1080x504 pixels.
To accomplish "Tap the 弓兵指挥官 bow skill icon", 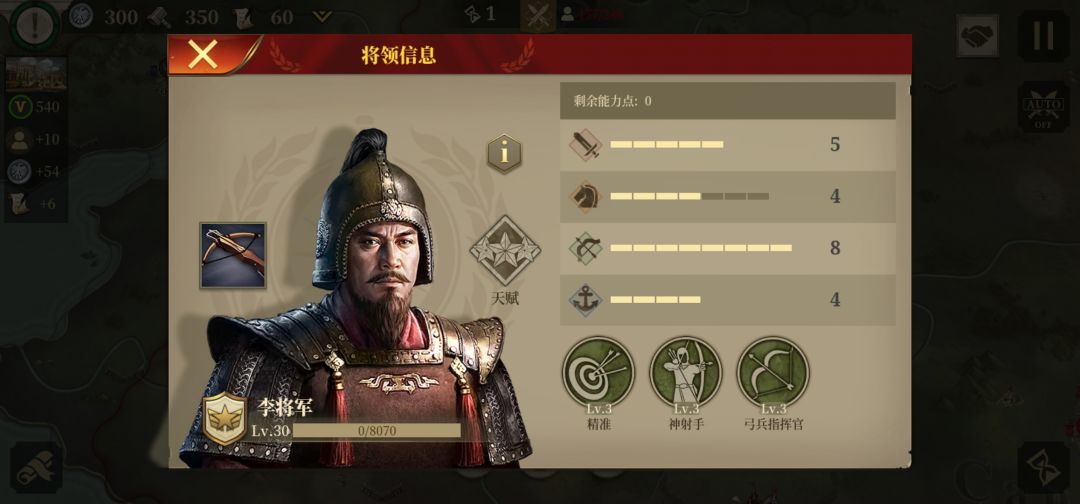I will pyautogui.click(x=773, y=372).
